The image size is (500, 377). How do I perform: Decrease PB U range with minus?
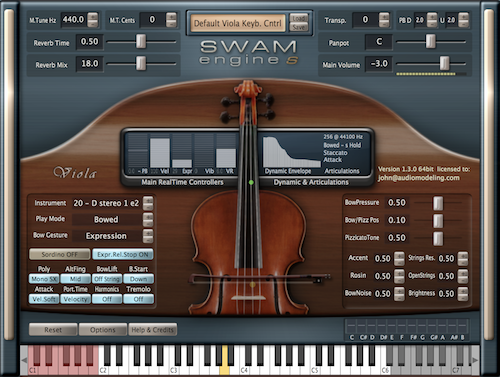pos(463,24)
